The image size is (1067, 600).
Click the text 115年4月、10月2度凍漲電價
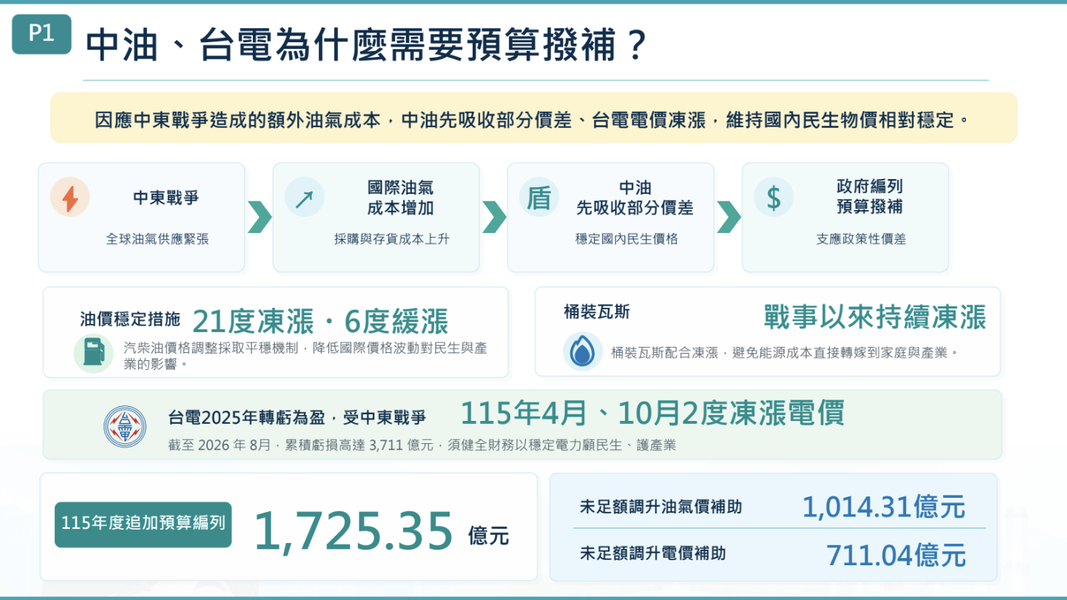click(653, 413)
